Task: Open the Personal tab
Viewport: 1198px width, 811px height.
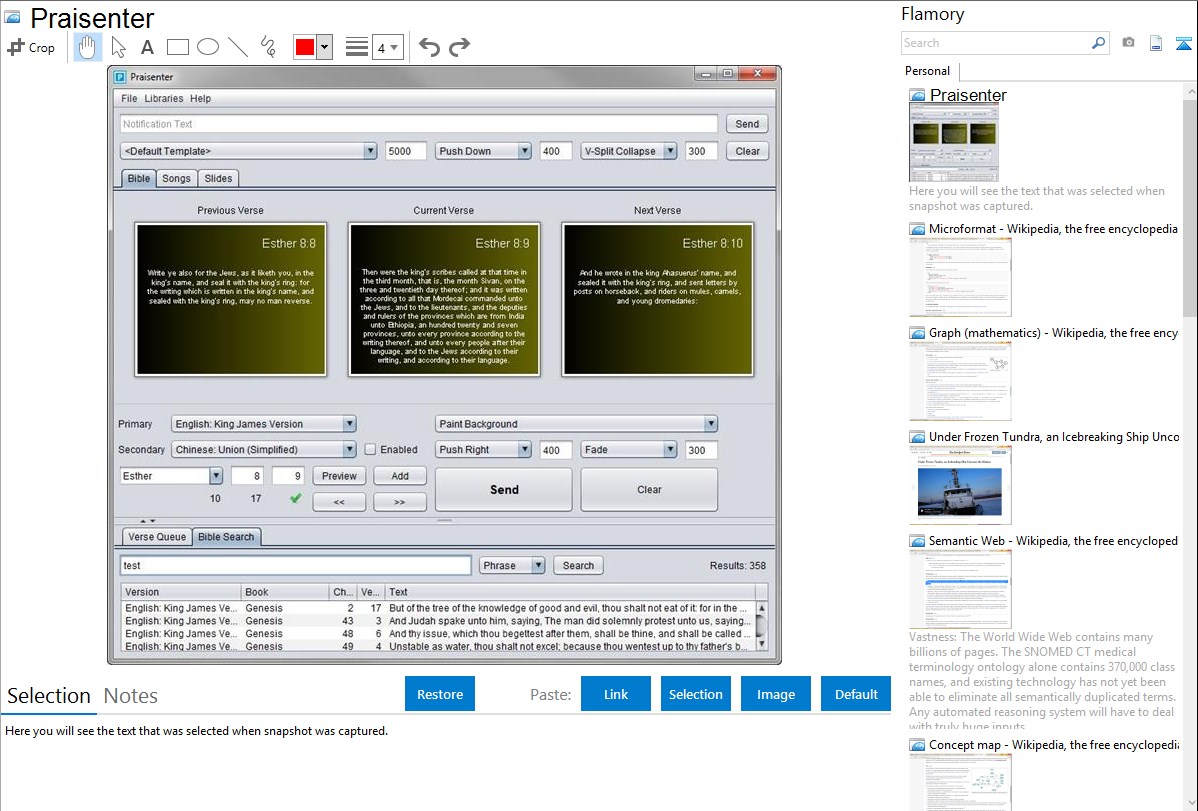Action: pyautogui.click(x=927, y=71)
